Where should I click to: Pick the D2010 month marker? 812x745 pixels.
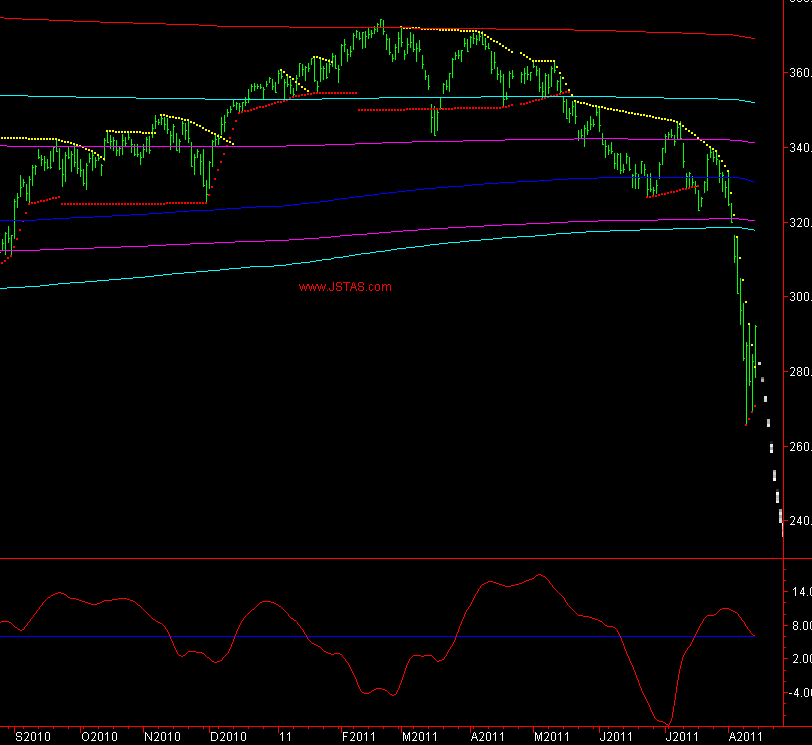(228, 737)
